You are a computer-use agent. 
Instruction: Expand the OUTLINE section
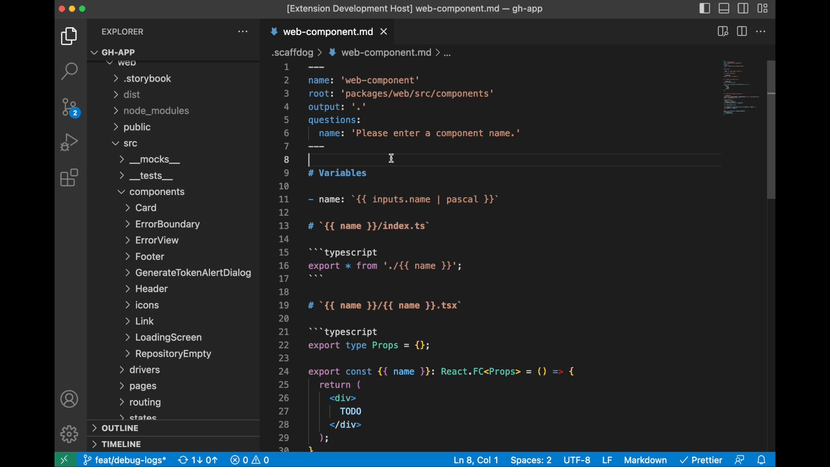coord(174,428)
